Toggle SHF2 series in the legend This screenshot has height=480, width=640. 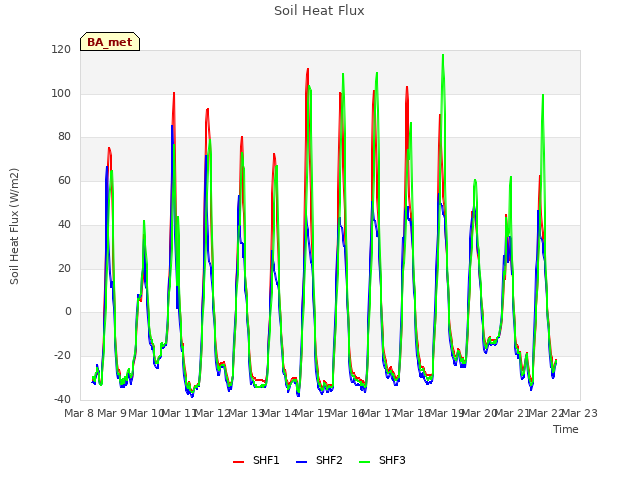319,460
